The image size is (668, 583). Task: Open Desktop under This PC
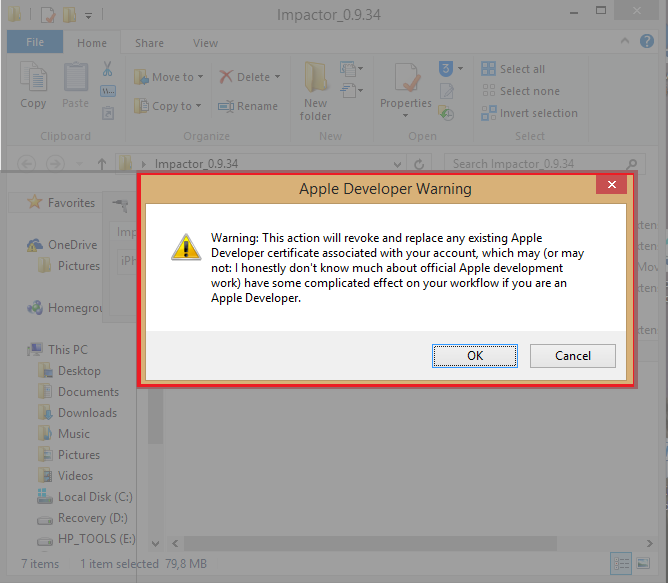pos(69,371)
